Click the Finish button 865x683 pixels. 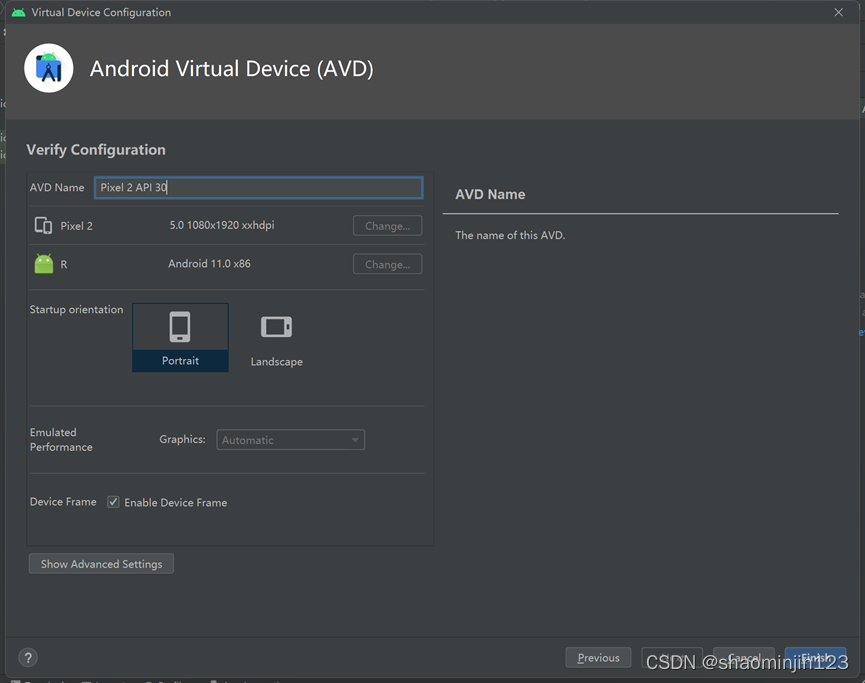(x=815, y=658)
